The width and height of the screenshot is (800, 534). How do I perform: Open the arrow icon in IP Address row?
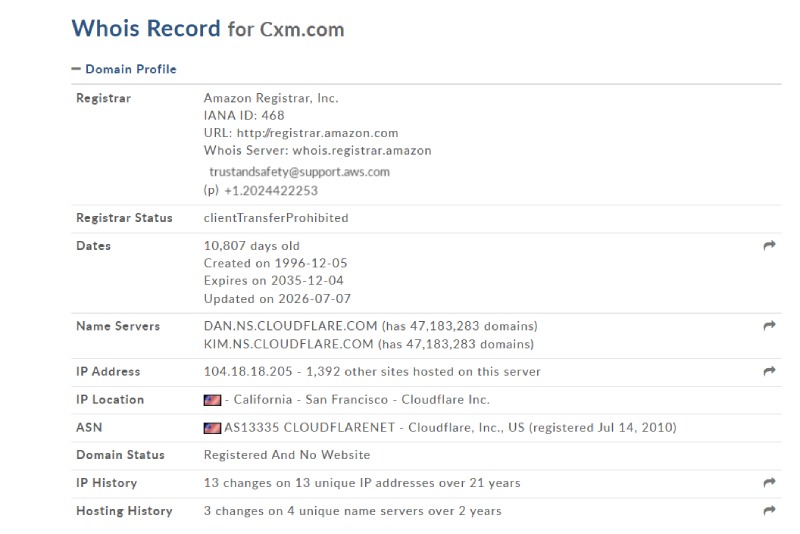(769, 371)
